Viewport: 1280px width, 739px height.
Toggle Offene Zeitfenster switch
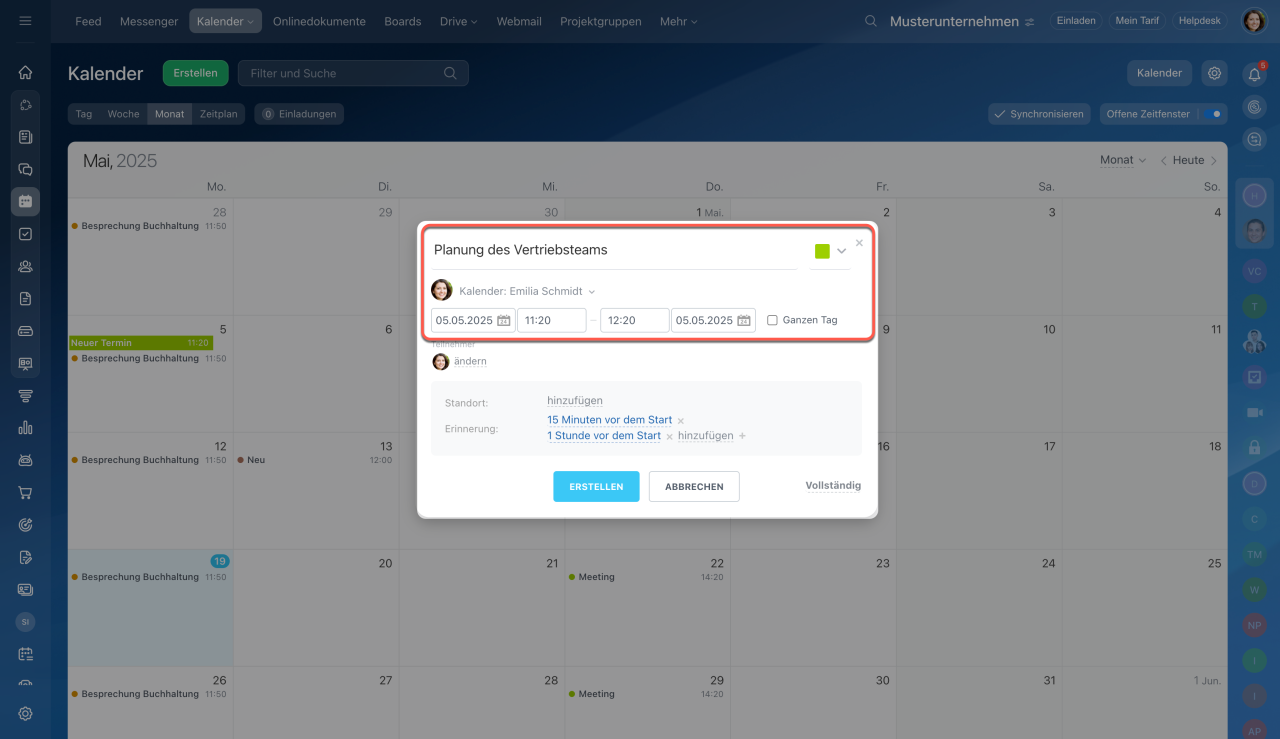click(1213, 114)
